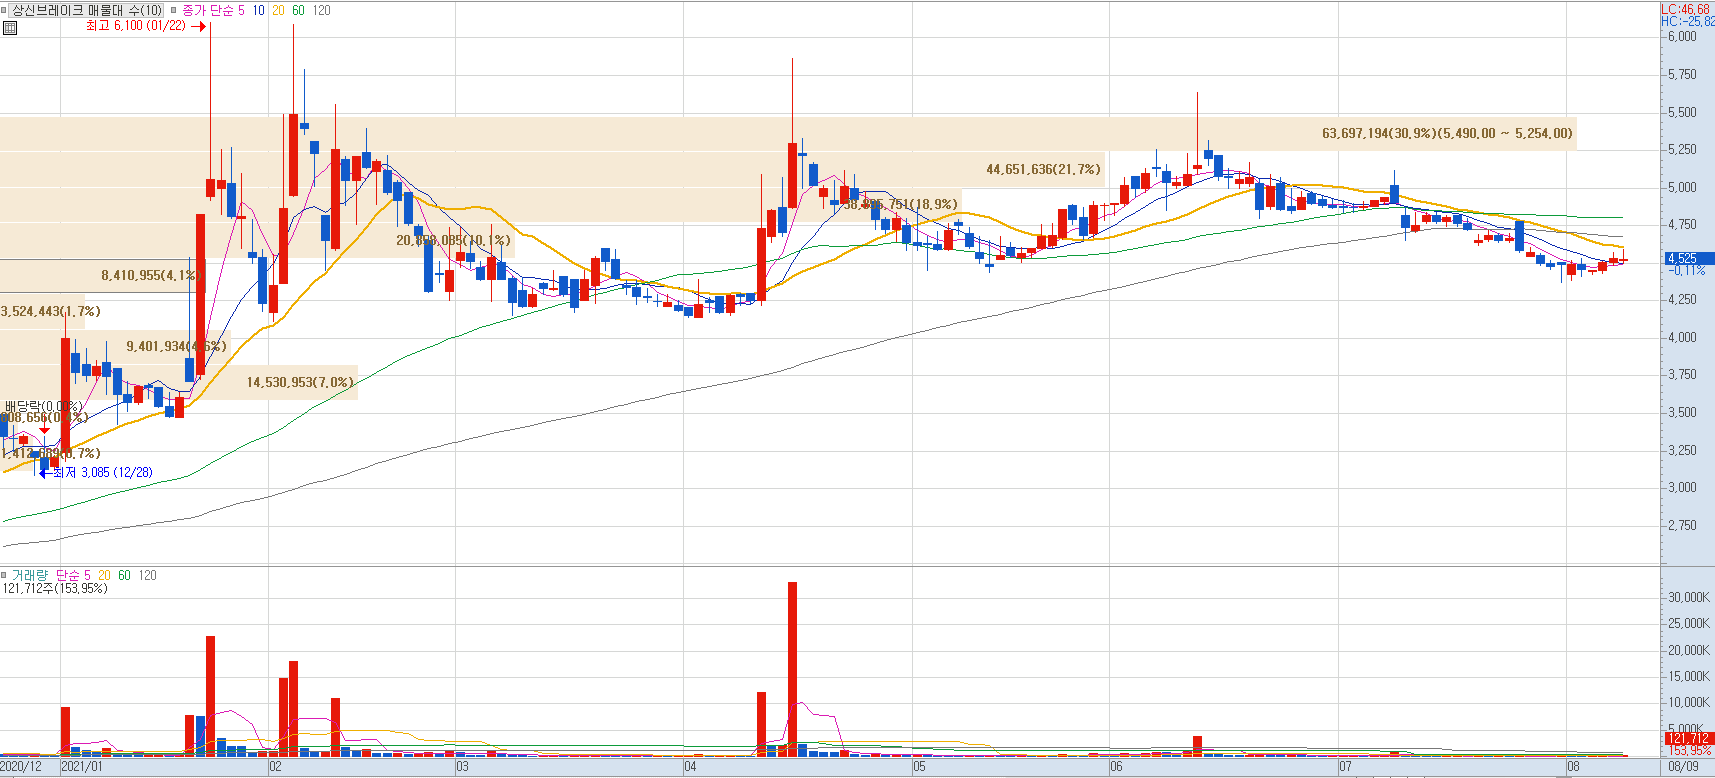The width and height of the screenshot is (1715, 778).
Task: Select the 거래량 volume indicator label
Action: (x=29, y=575)
